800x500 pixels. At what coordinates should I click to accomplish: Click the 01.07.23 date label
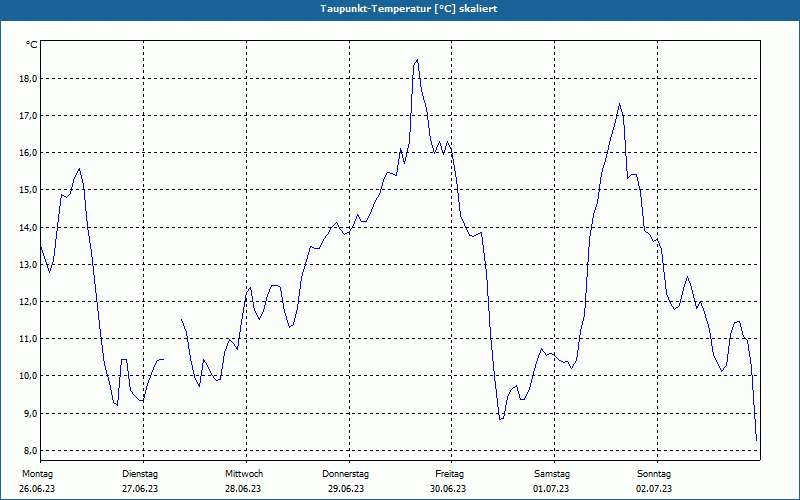click(551, 489)
